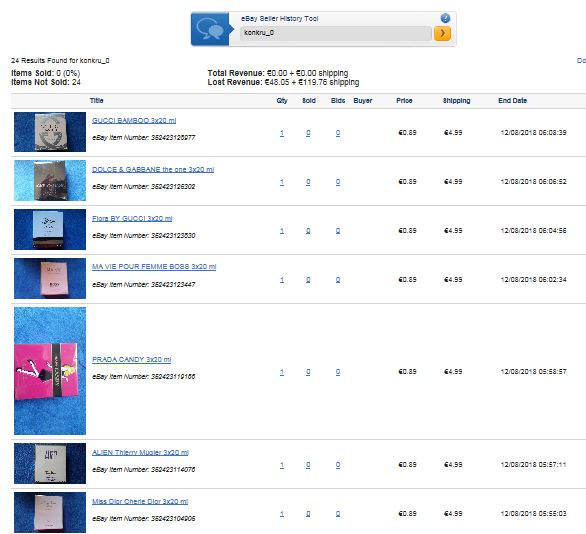Click the blue chat bubble tool icon
Viewport: 586px width, 534px height.
[210, 29]
